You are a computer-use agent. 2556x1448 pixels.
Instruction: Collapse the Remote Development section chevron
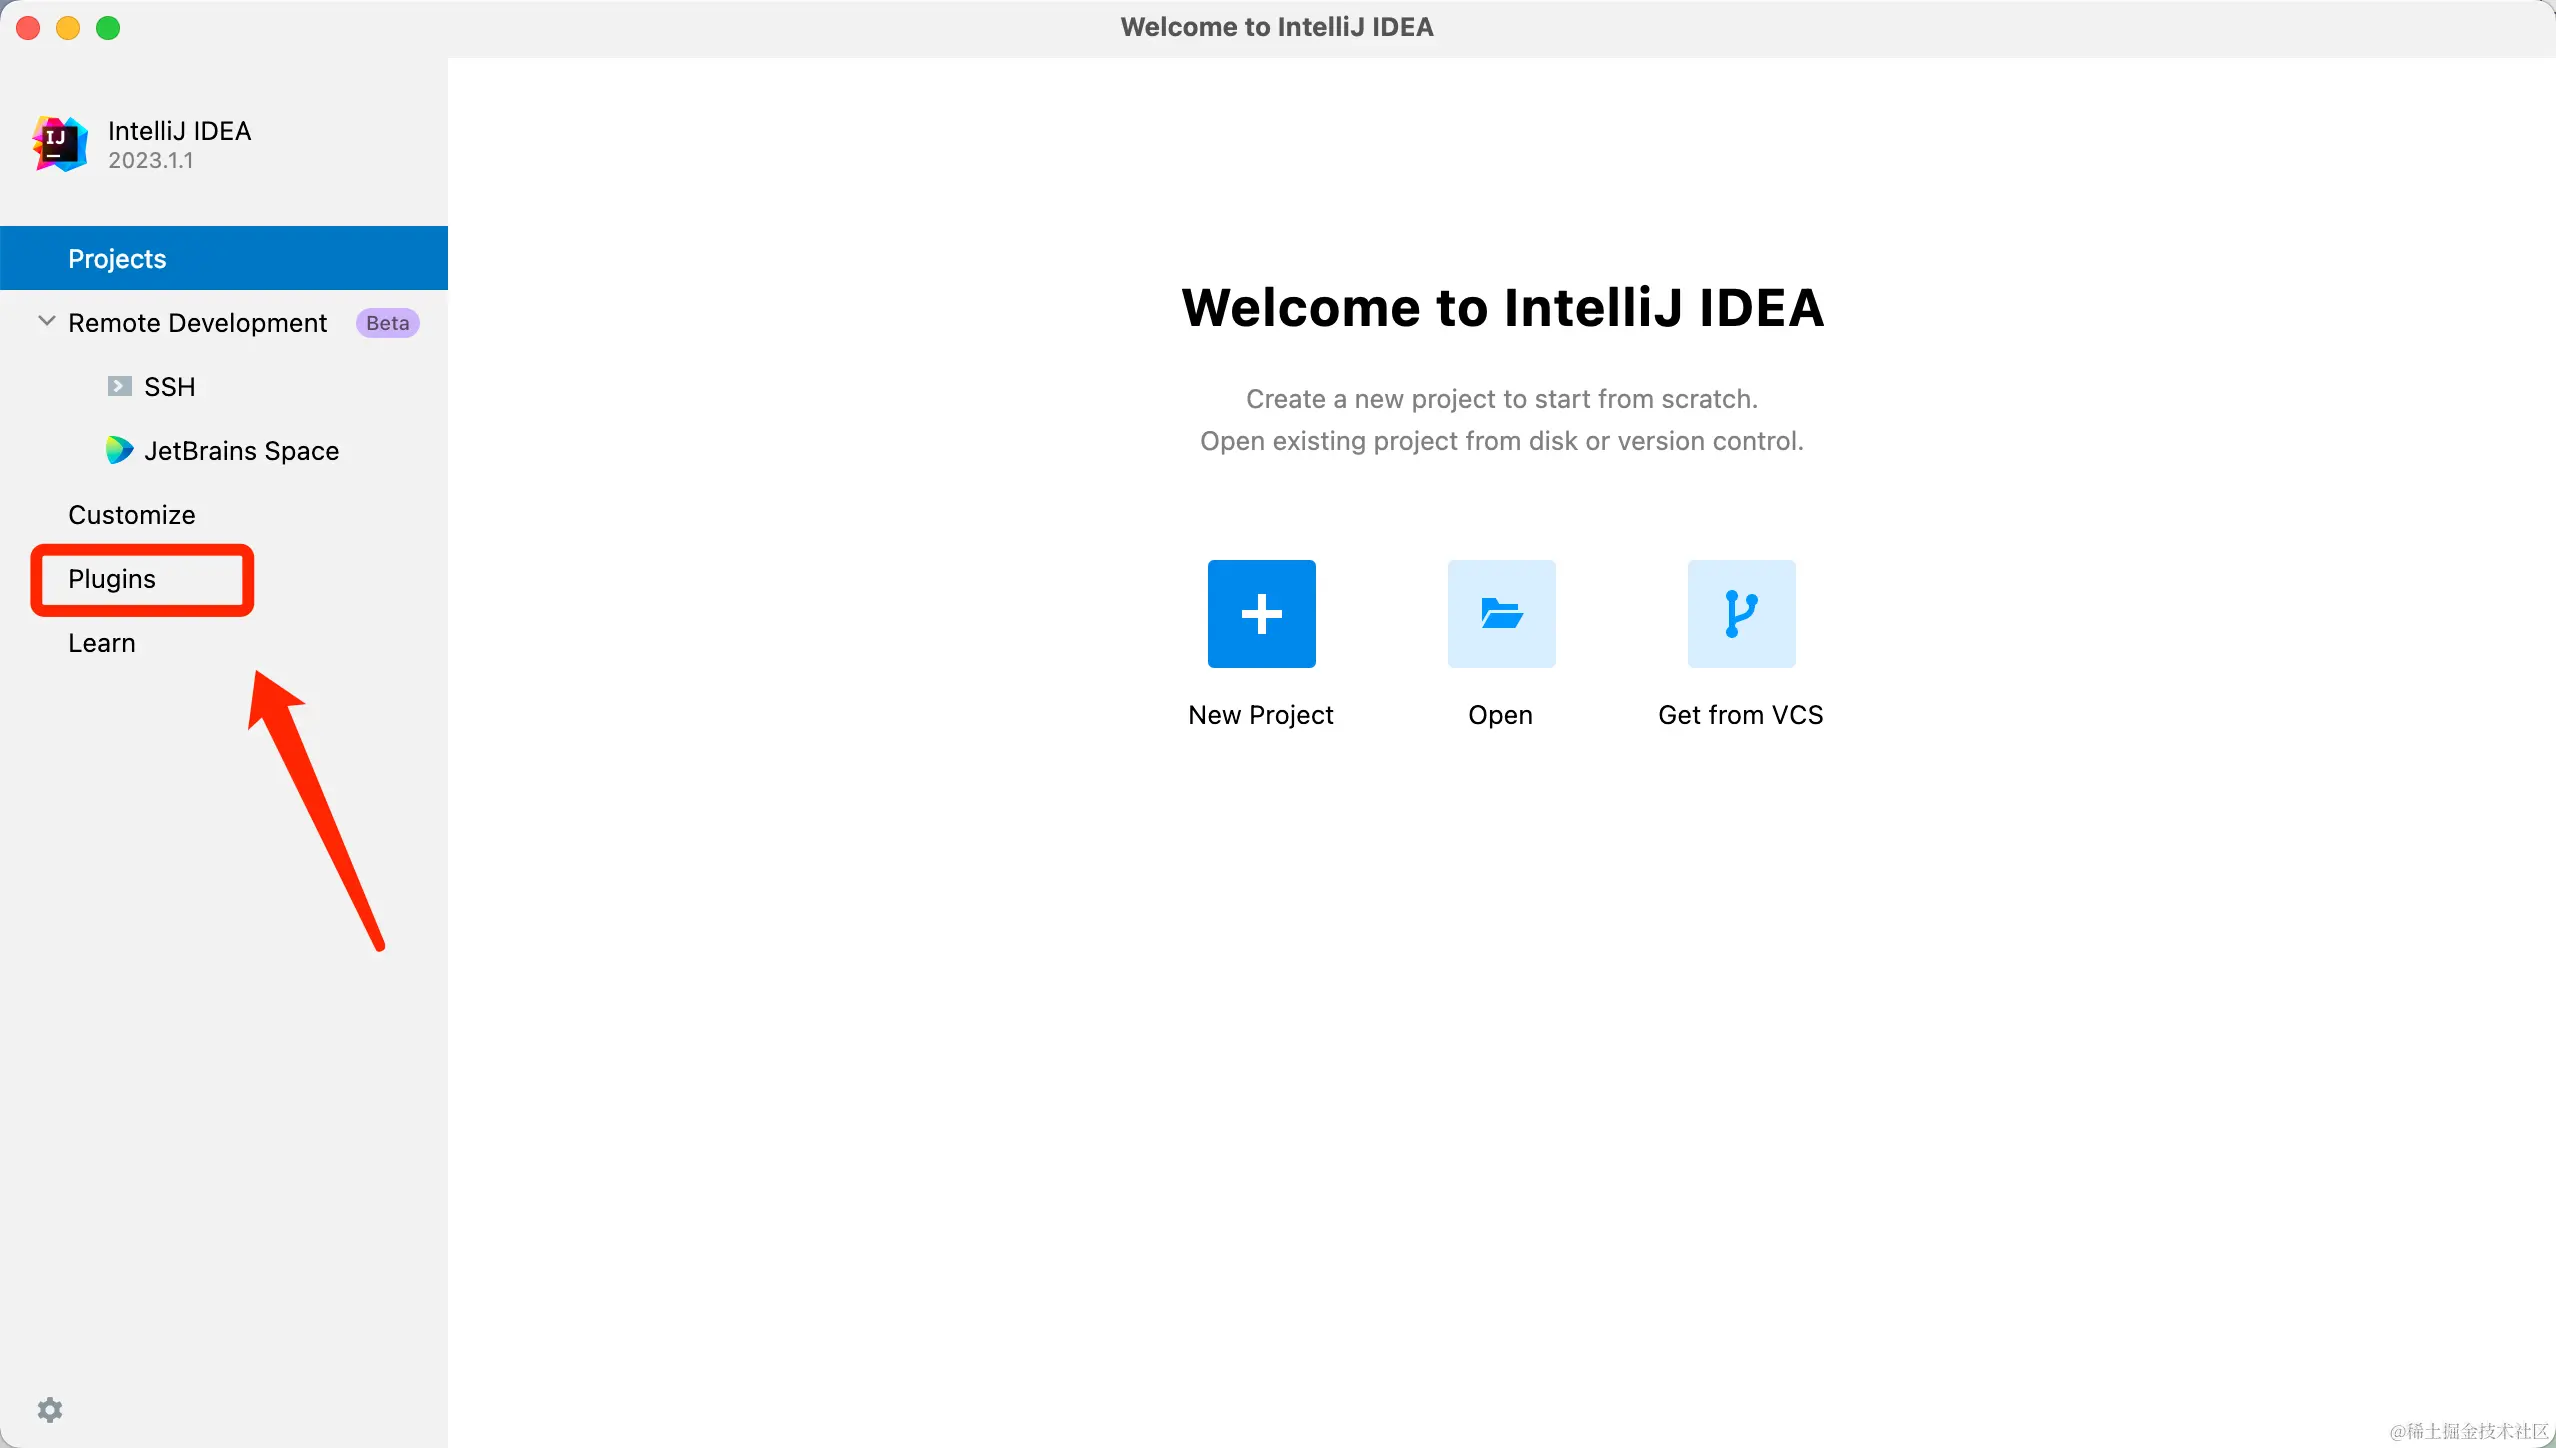pyautogui.click(x=46, y=321)
